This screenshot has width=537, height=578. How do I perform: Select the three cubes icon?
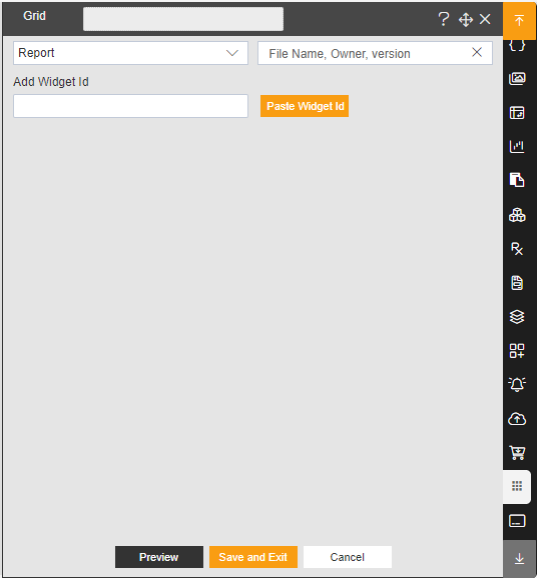(x=517, y=215)
